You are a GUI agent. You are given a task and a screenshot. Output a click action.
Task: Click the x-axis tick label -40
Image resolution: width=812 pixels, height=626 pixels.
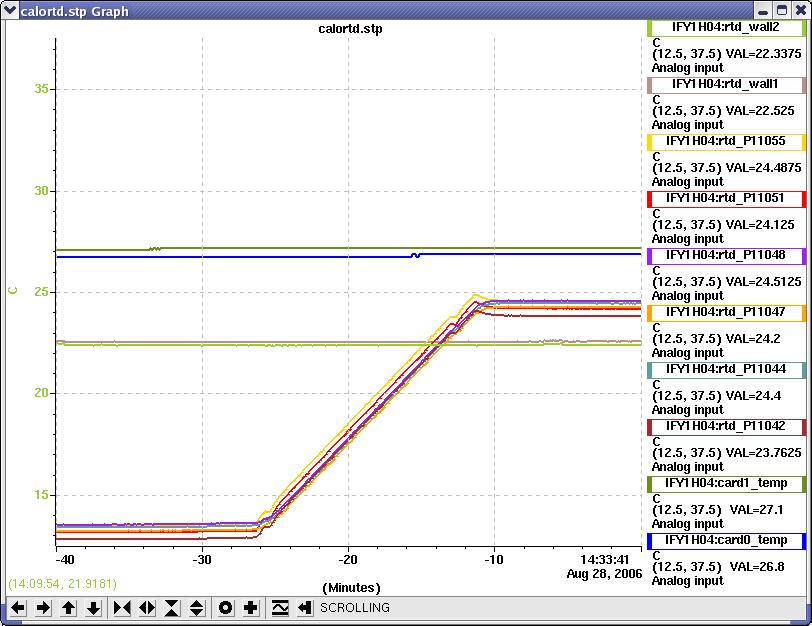point(65,560)
